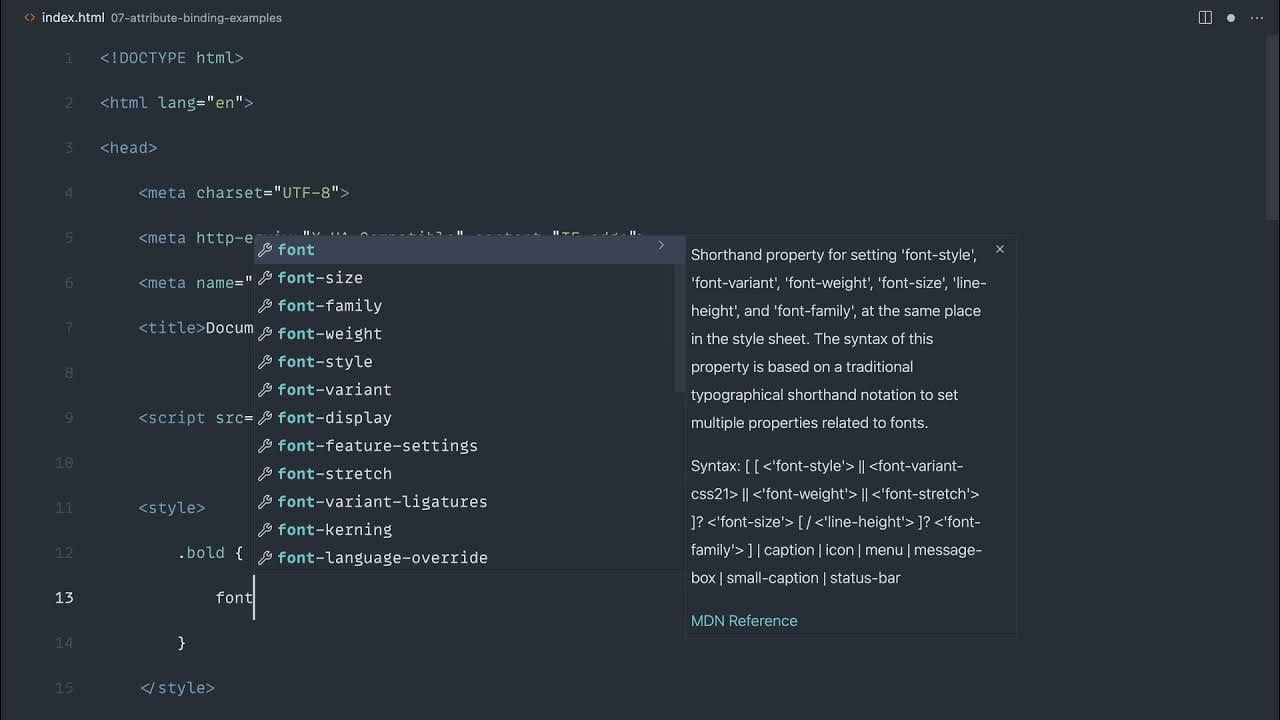Click wrench icon beside font-size suggestion
Viewport: 1280px width, 720px height.
tap(265, 278)
